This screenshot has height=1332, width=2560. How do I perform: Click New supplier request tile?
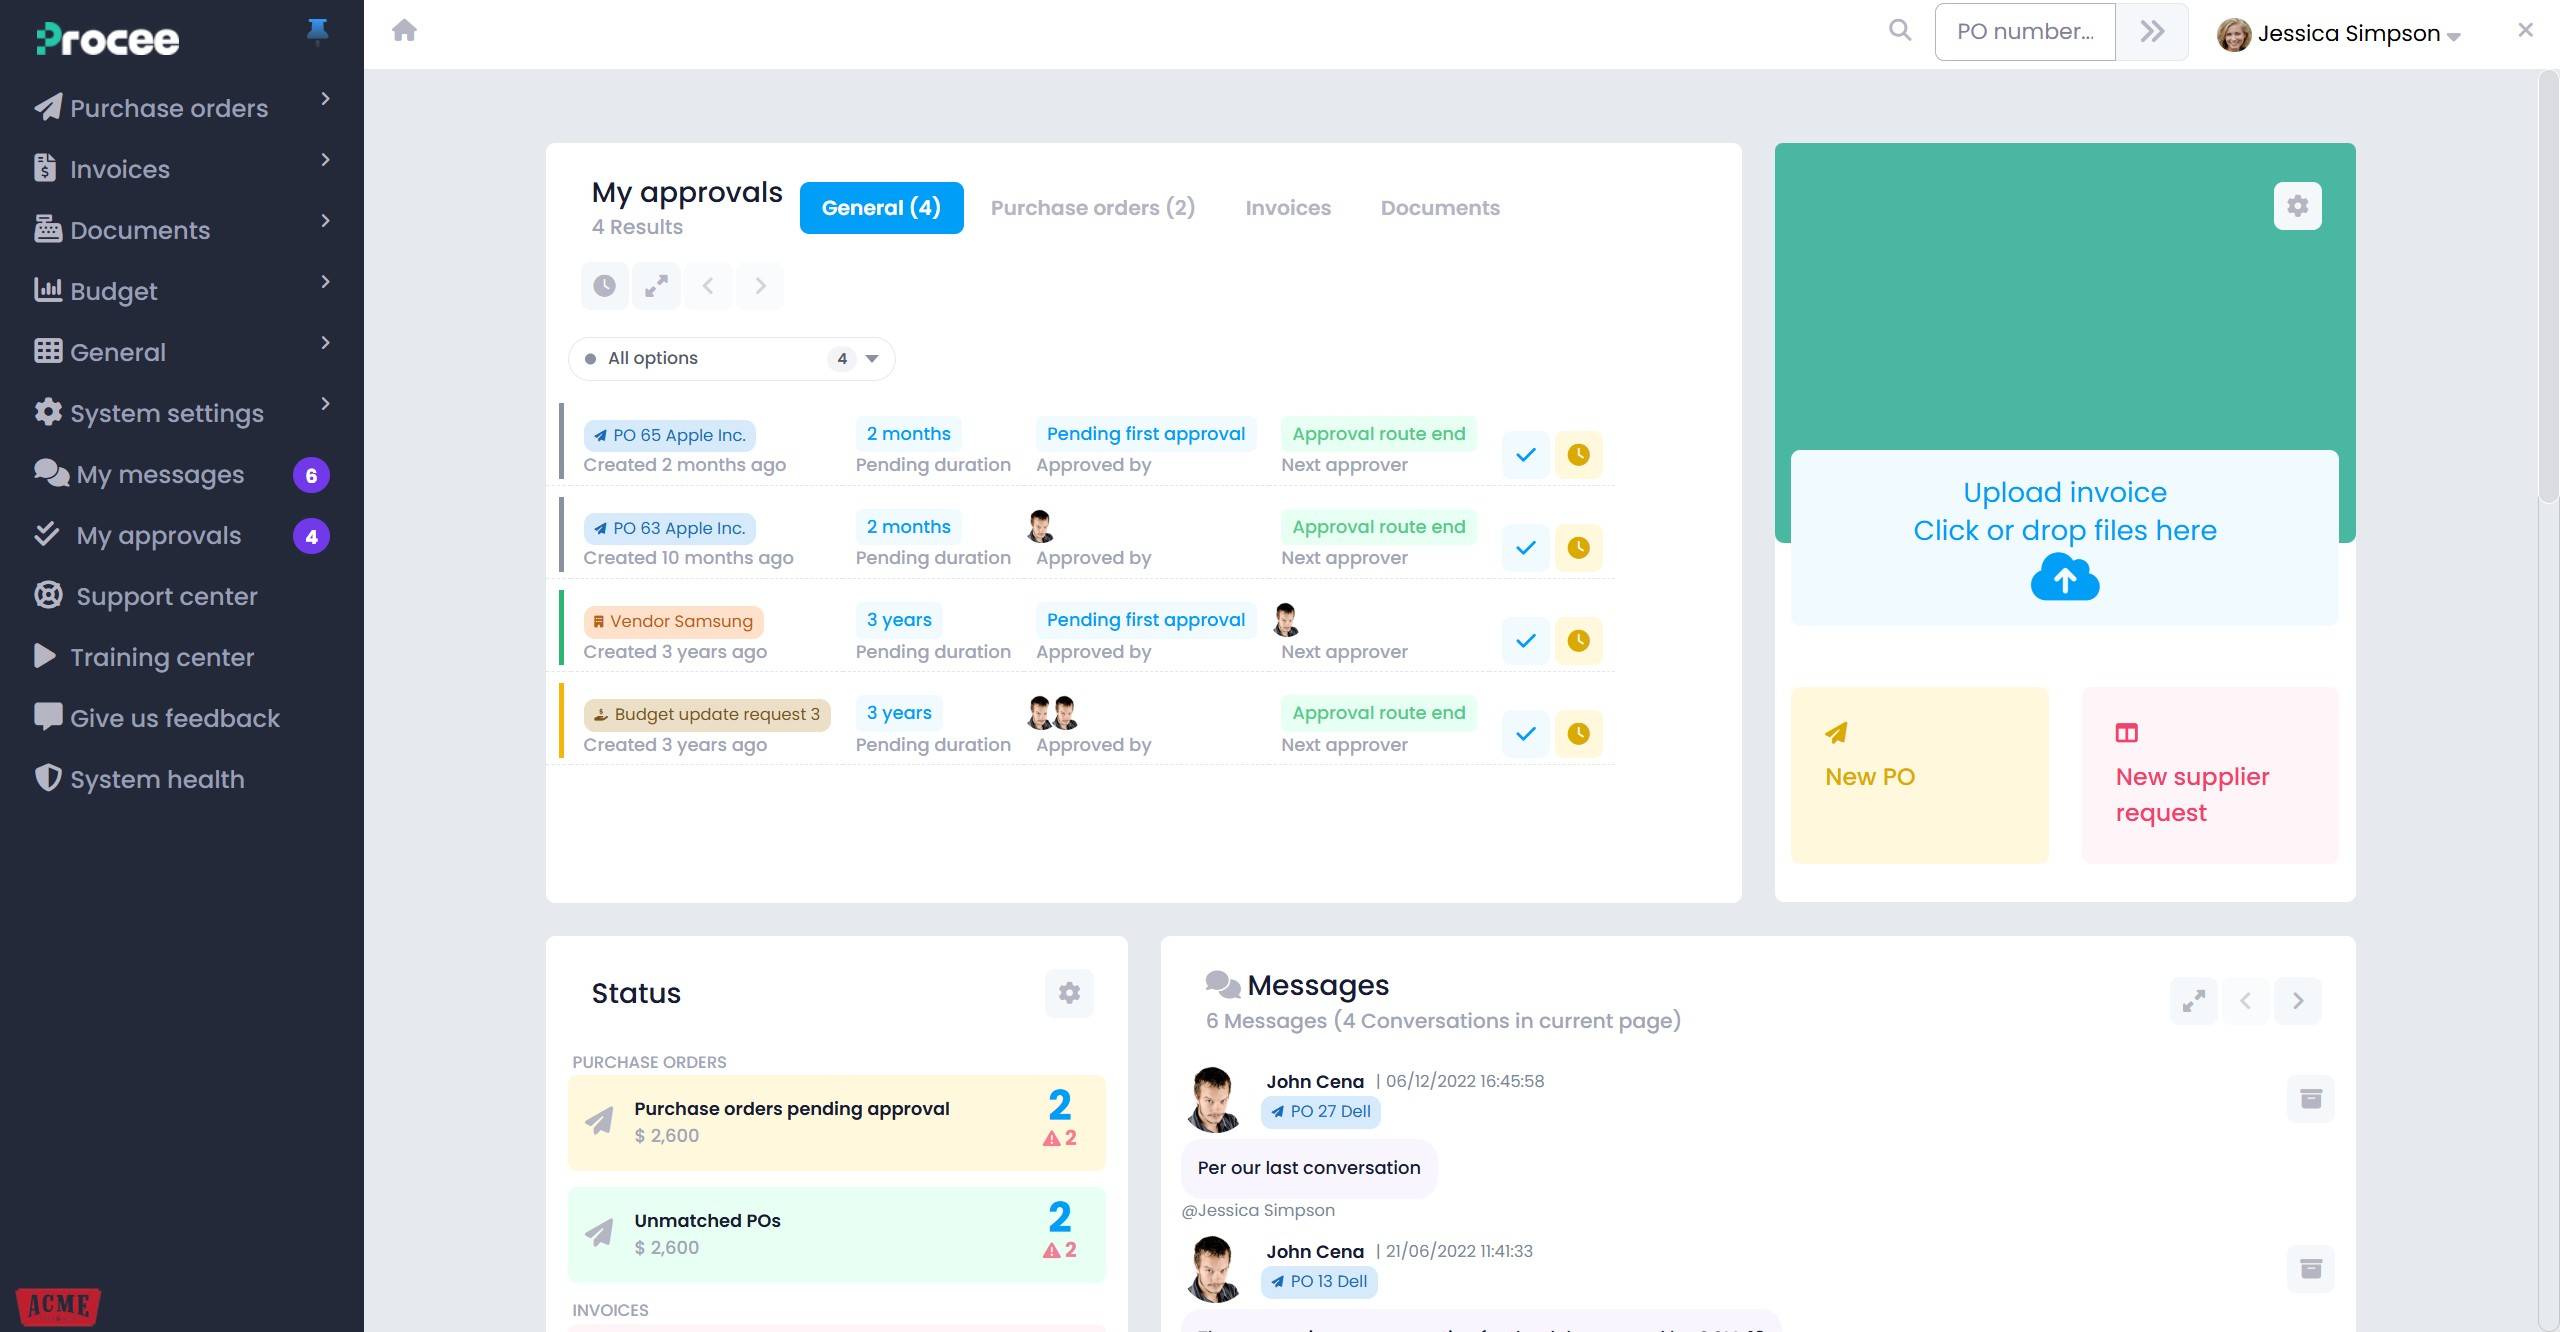[2209, 775]
